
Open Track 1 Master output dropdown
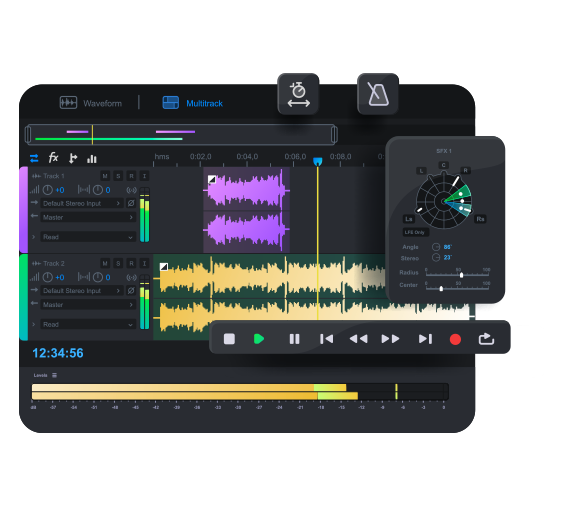88,217
